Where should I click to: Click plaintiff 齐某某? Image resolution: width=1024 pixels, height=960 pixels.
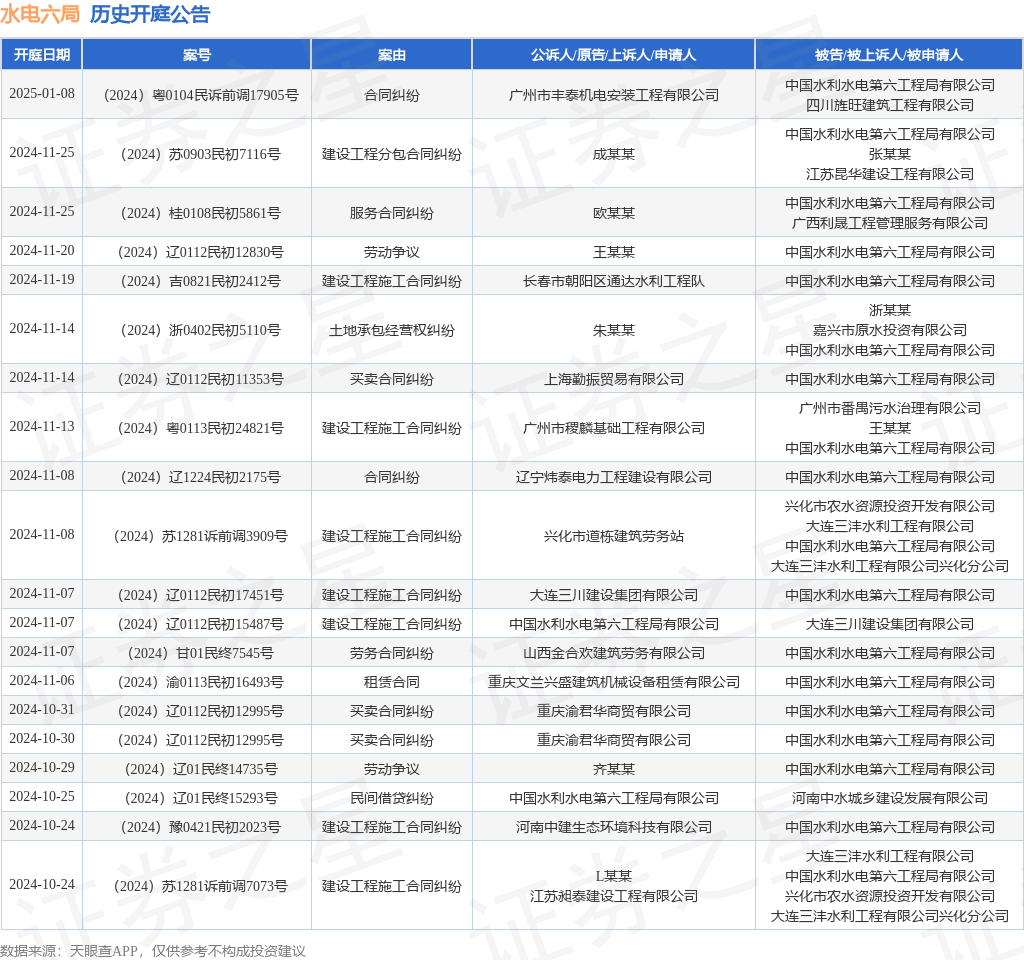coord(614,769)
